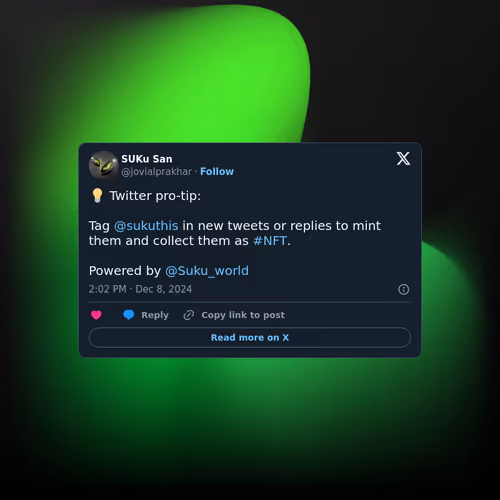Click Copy link to post text

(243, 315)
